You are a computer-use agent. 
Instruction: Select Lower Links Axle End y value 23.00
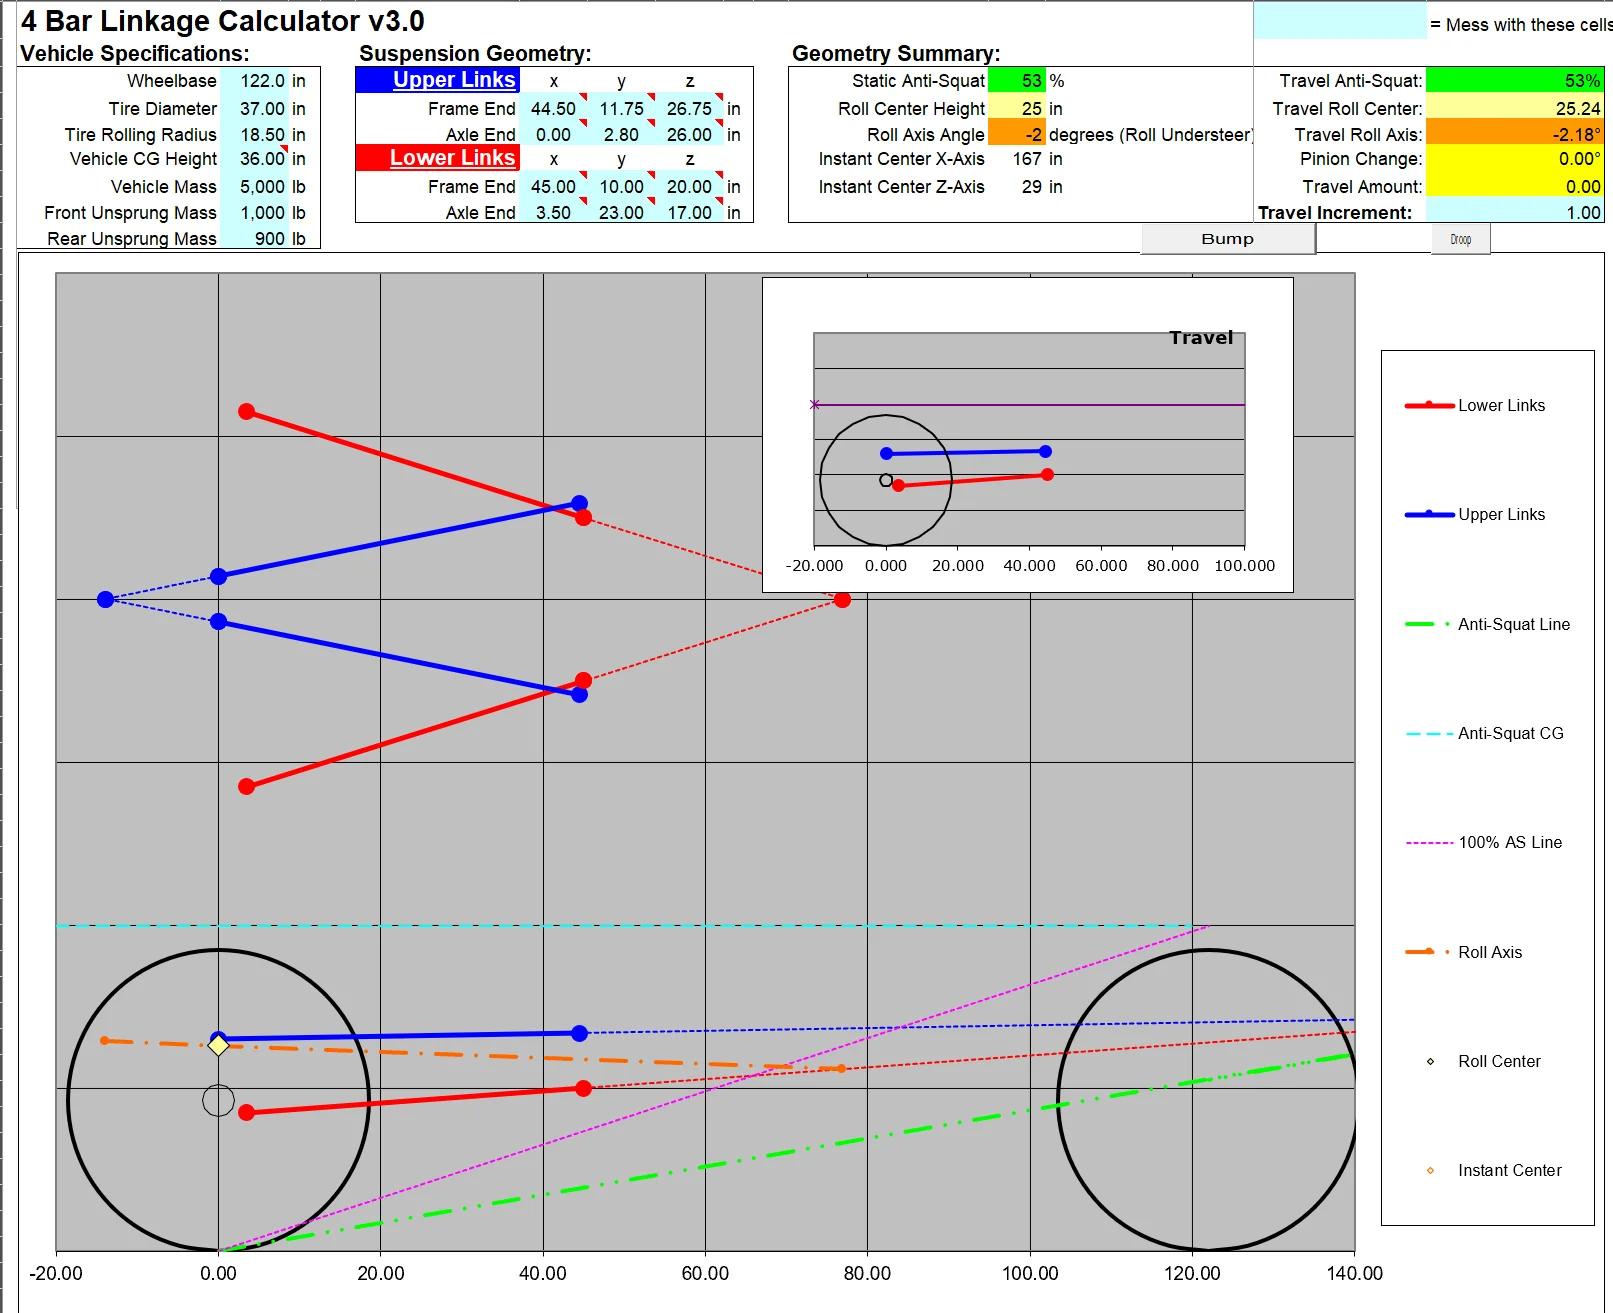point(621,212)
